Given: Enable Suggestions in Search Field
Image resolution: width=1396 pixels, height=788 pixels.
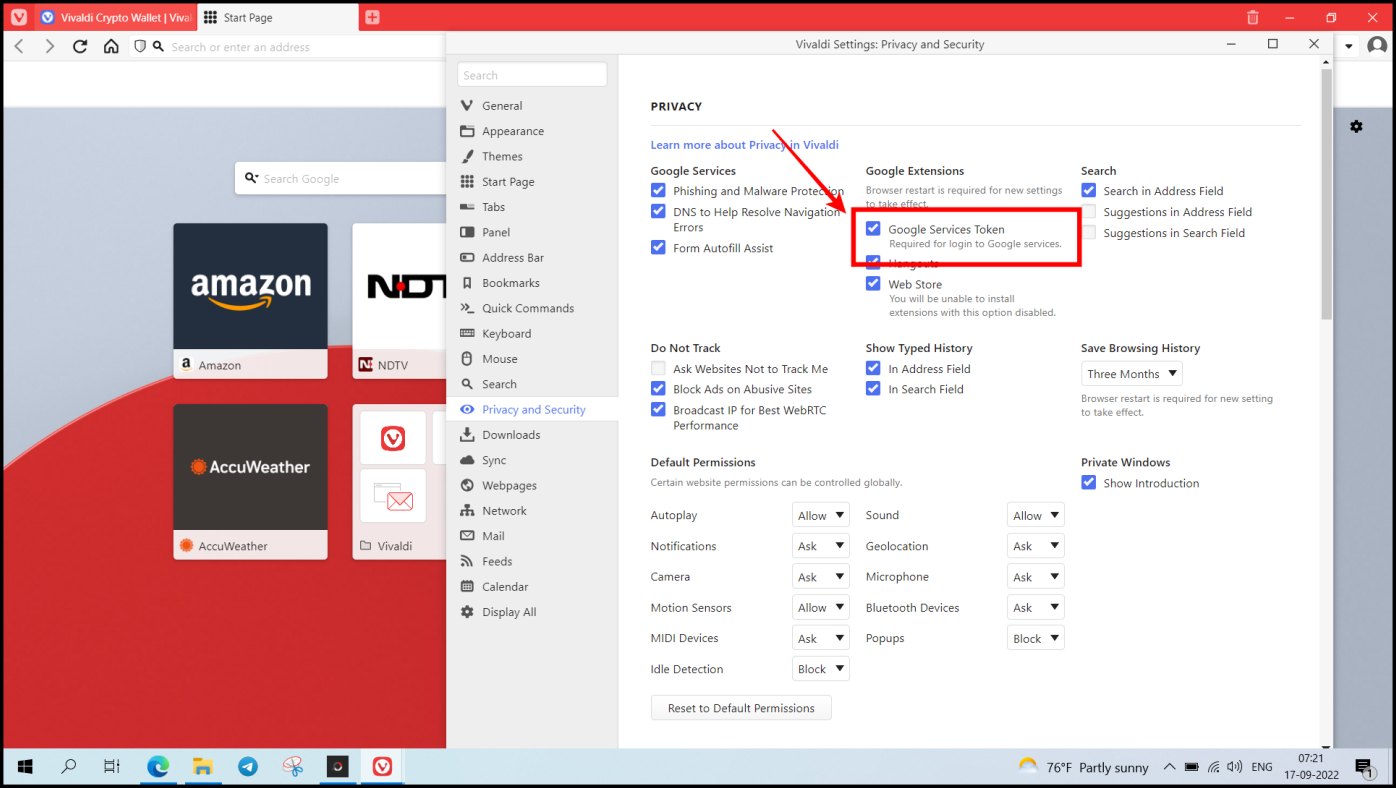Looking at the screenshot, I should point(1088,232).
